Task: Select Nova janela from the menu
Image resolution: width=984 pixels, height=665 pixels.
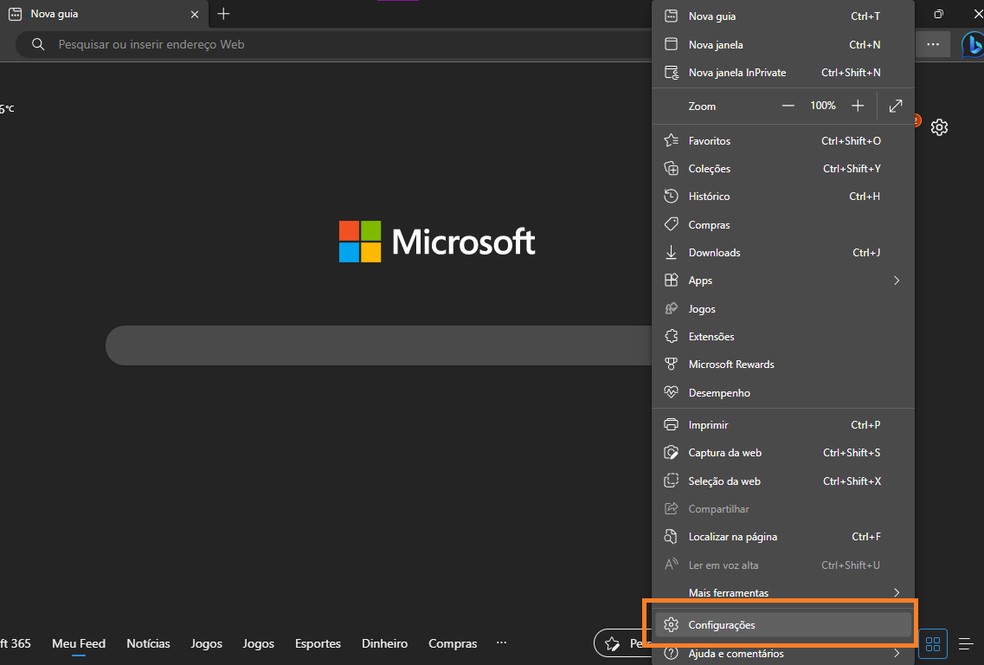Action: click(783, 45)
